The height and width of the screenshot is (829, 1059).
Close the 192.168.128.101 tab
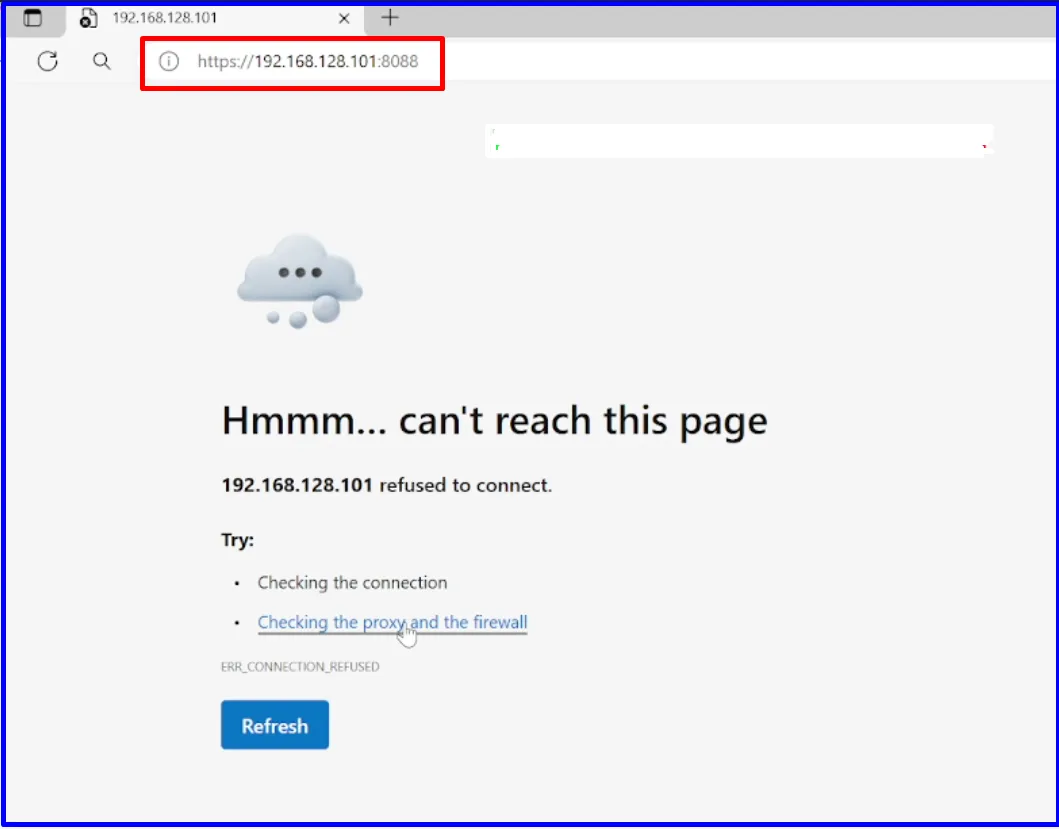344,18
